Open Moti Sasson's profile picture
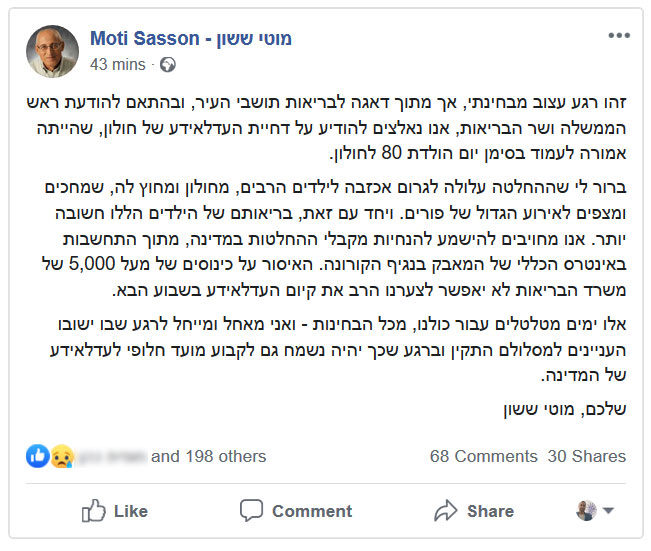 coord(52,51)
